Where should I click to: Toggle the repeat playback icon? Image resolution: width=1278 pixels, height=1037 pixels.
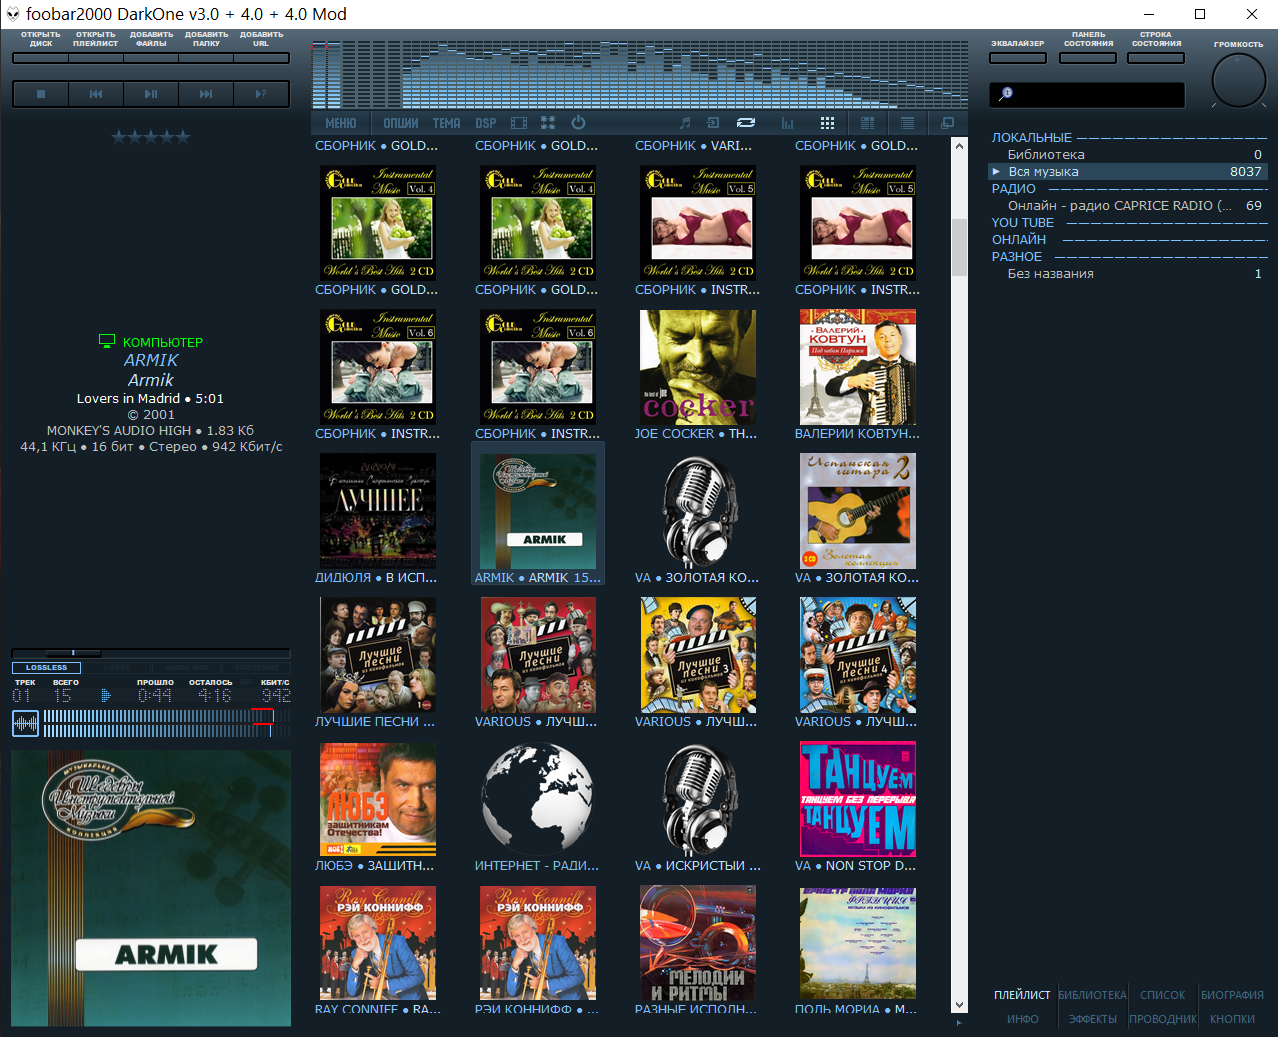pyautogui.click(x=746, y=123)
